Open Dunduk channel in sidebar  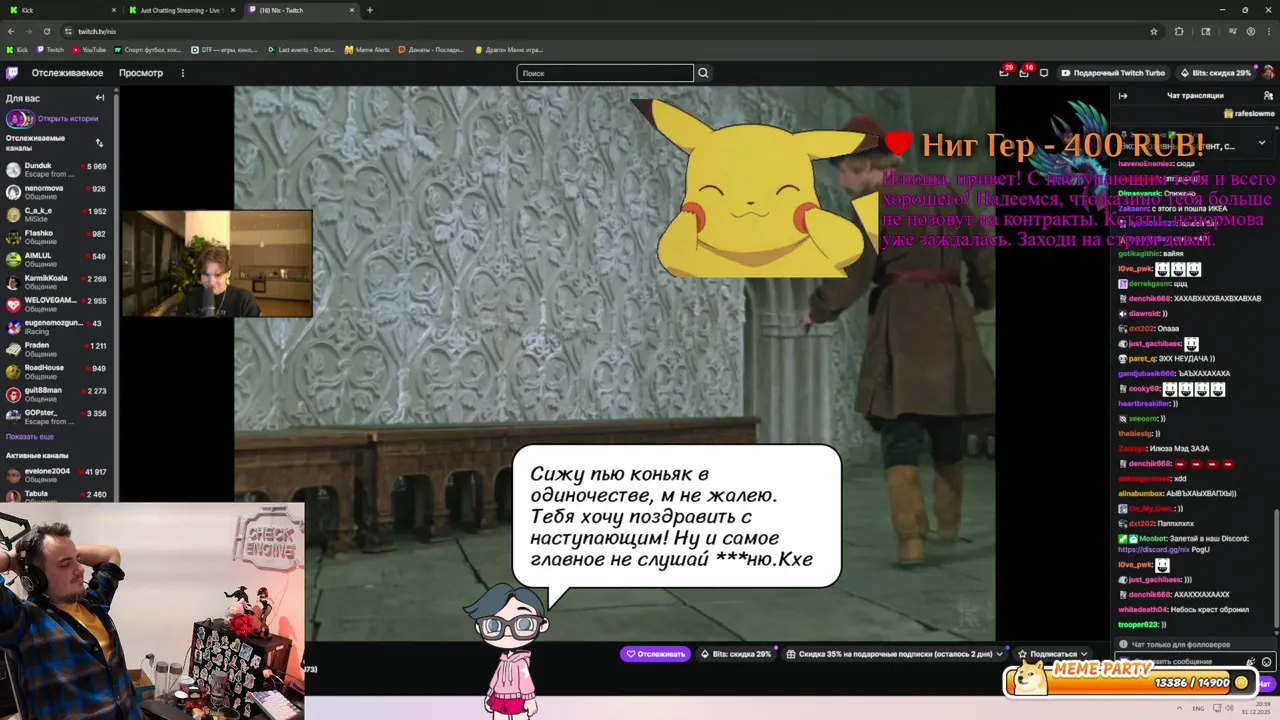point(59,170)
